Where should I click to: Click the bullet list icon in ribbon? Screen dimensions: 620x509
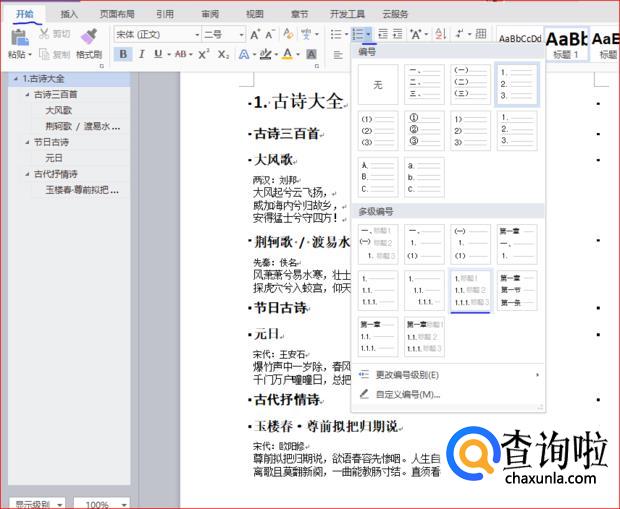click(336, 34)
